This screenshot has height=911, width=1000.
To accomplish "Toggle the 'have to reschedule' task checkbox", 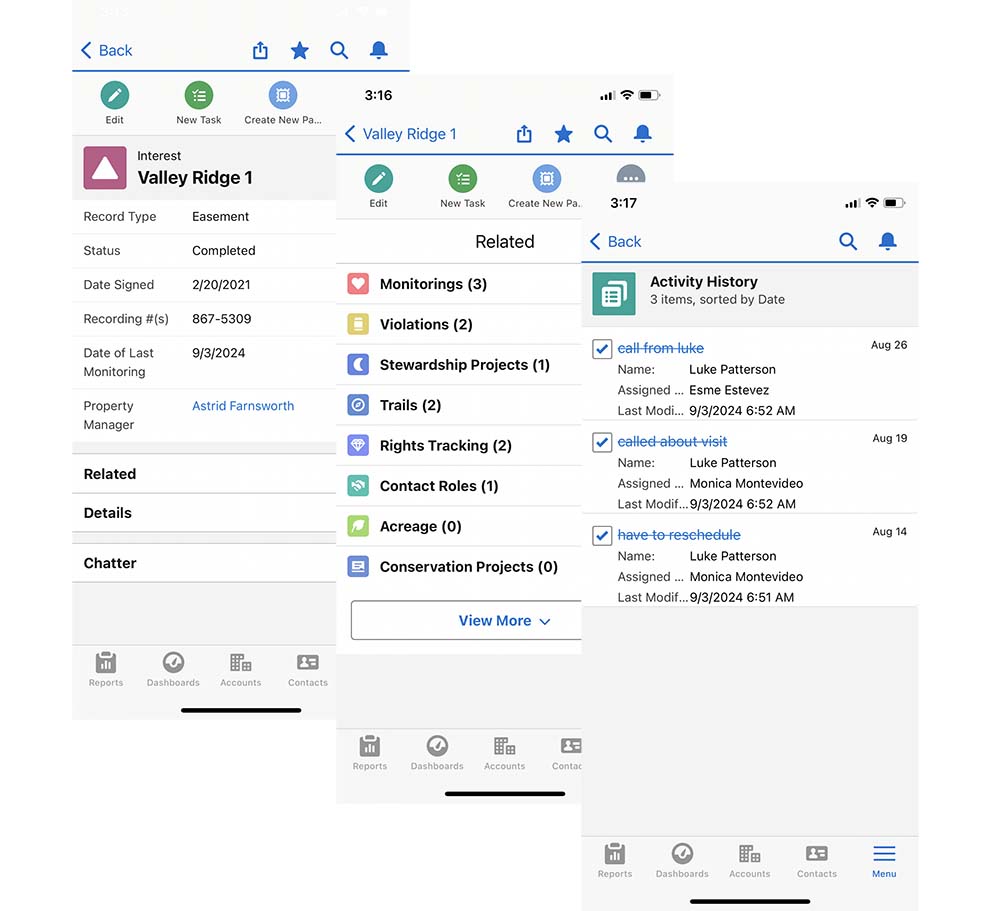I will pos(602,535).
